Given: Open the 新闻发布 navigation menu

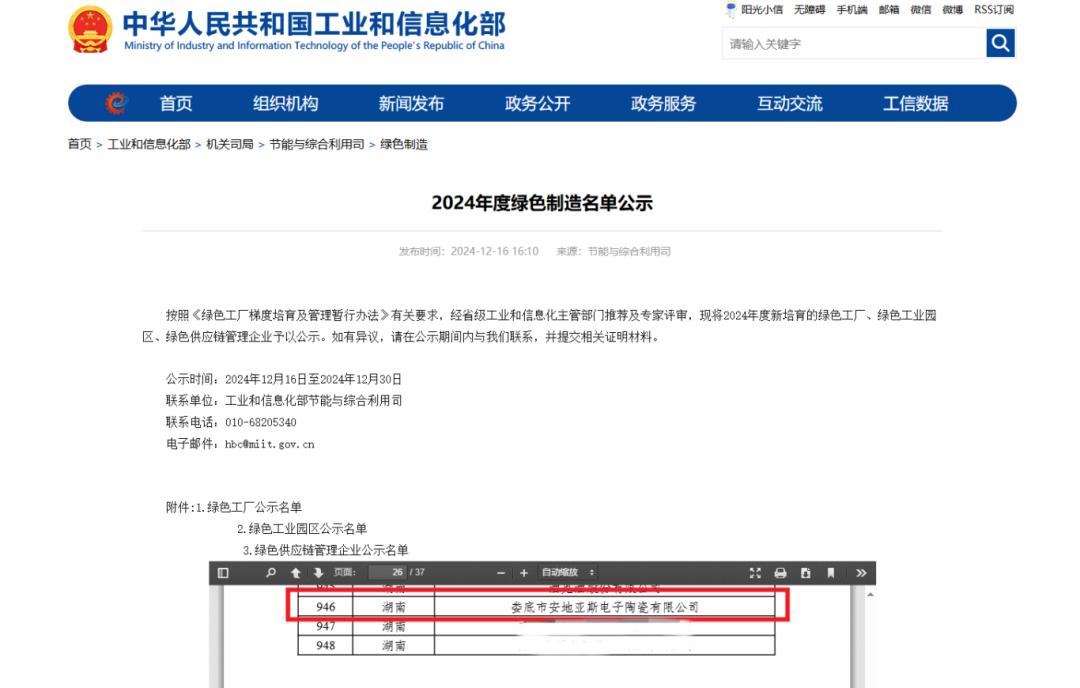Looking at the screenshot, I should (411, 104).
